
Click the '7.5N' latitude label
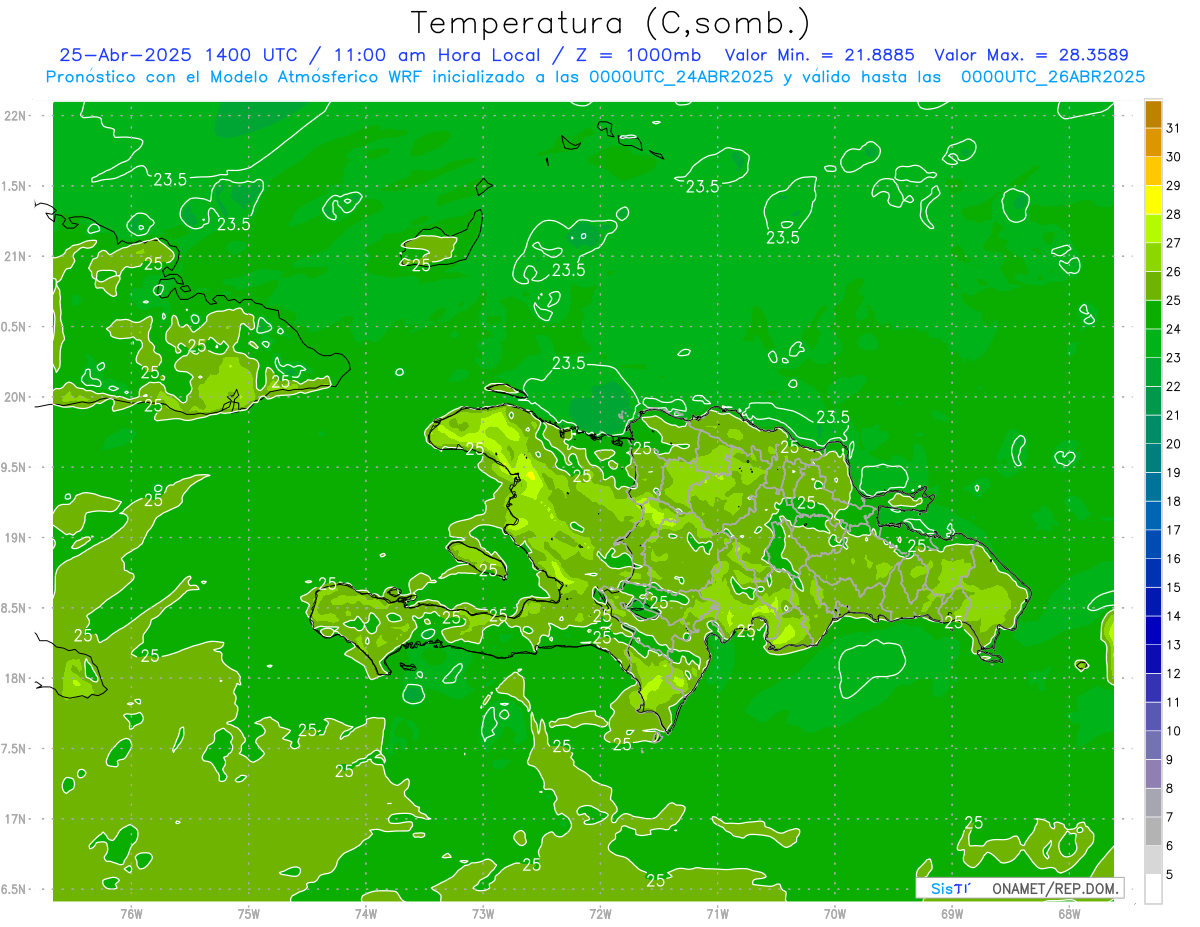[x=15, y=749]
